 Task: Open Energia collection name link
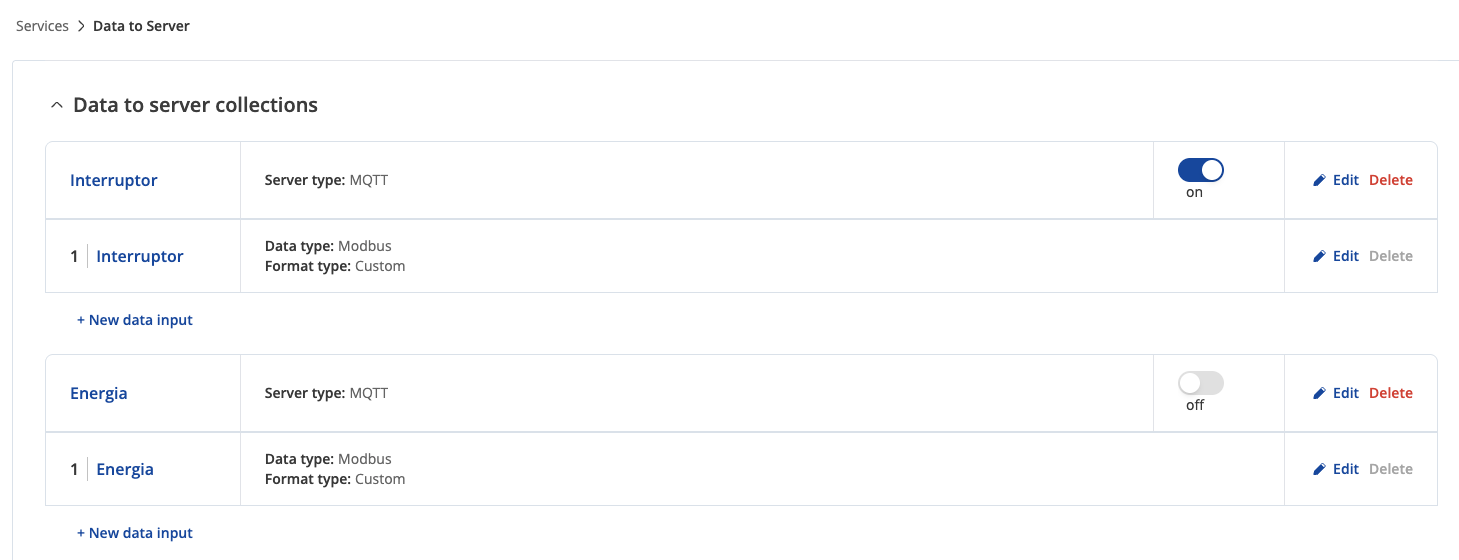click(x=99, y=394)
